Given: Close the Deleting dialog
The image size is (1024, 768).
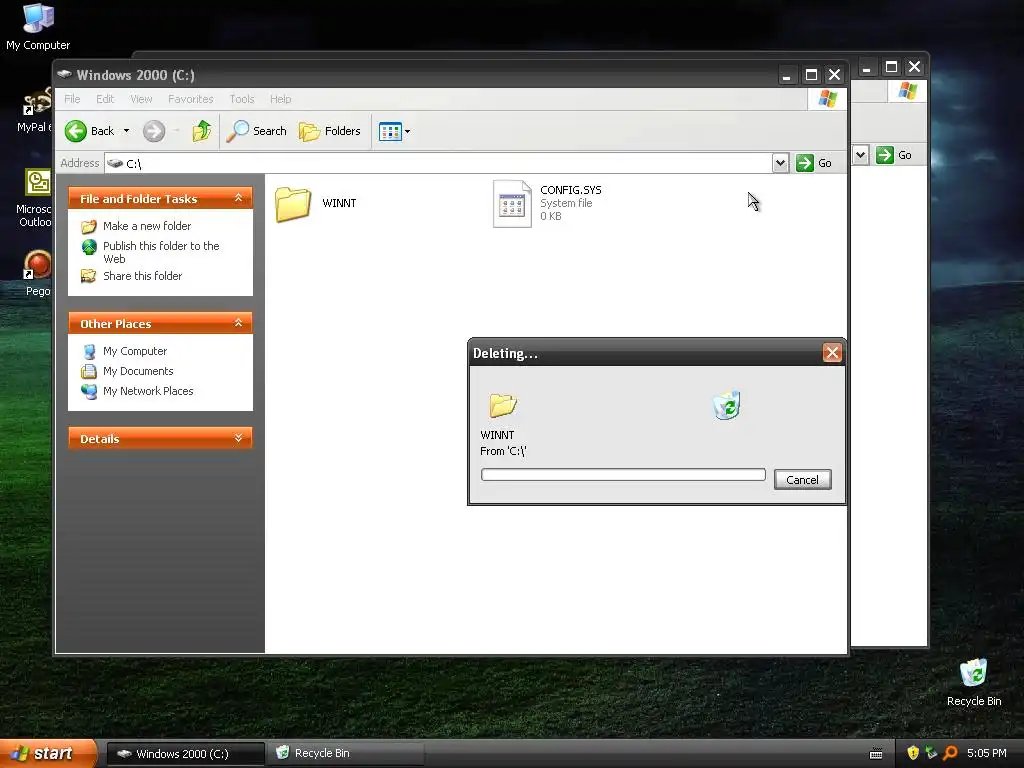Looking at the screenshot, I should 832,353.
